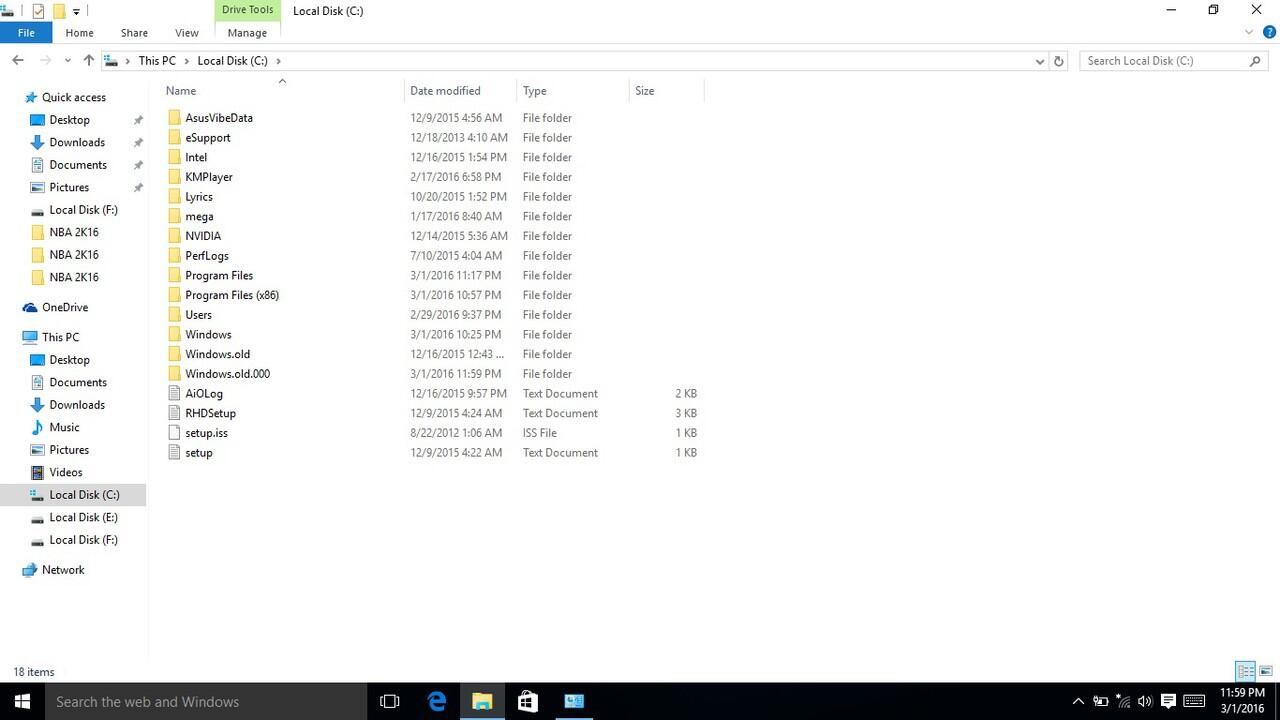Screen dimensions: 1280x720
Task: Open the Home ribbon tab
Action: tap(79, 33)
